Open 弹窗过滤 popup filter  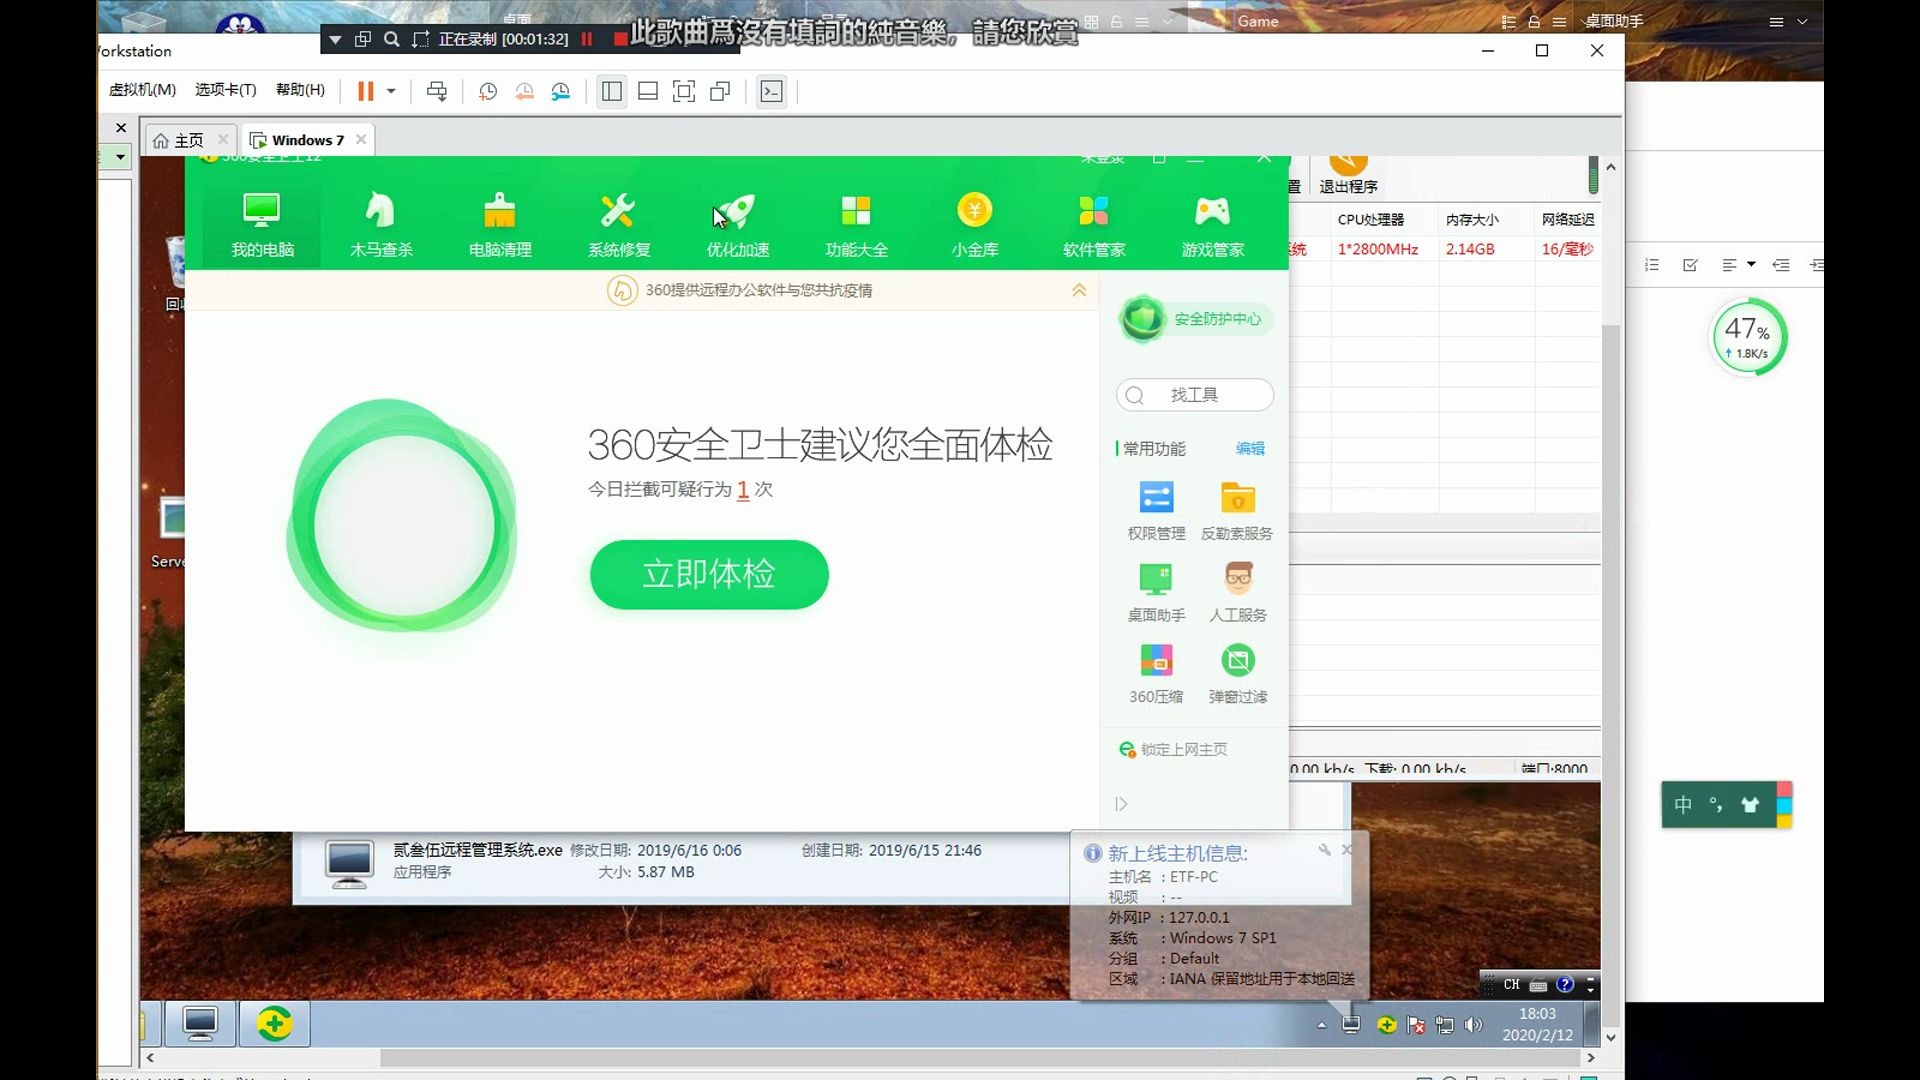1238,674
